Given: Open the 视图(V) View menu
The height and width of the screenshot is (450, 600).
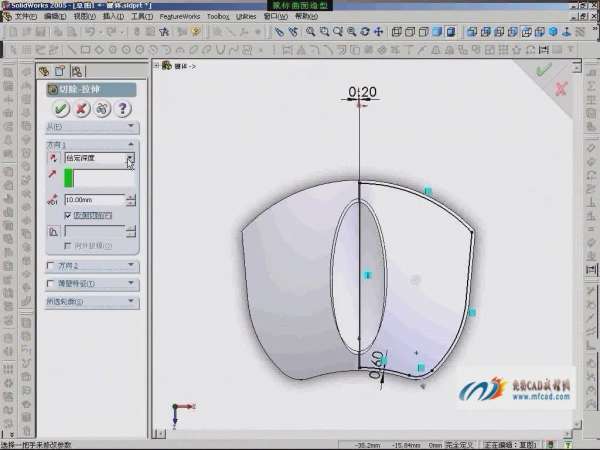Looking at the screenshot, I should point(84,16).
